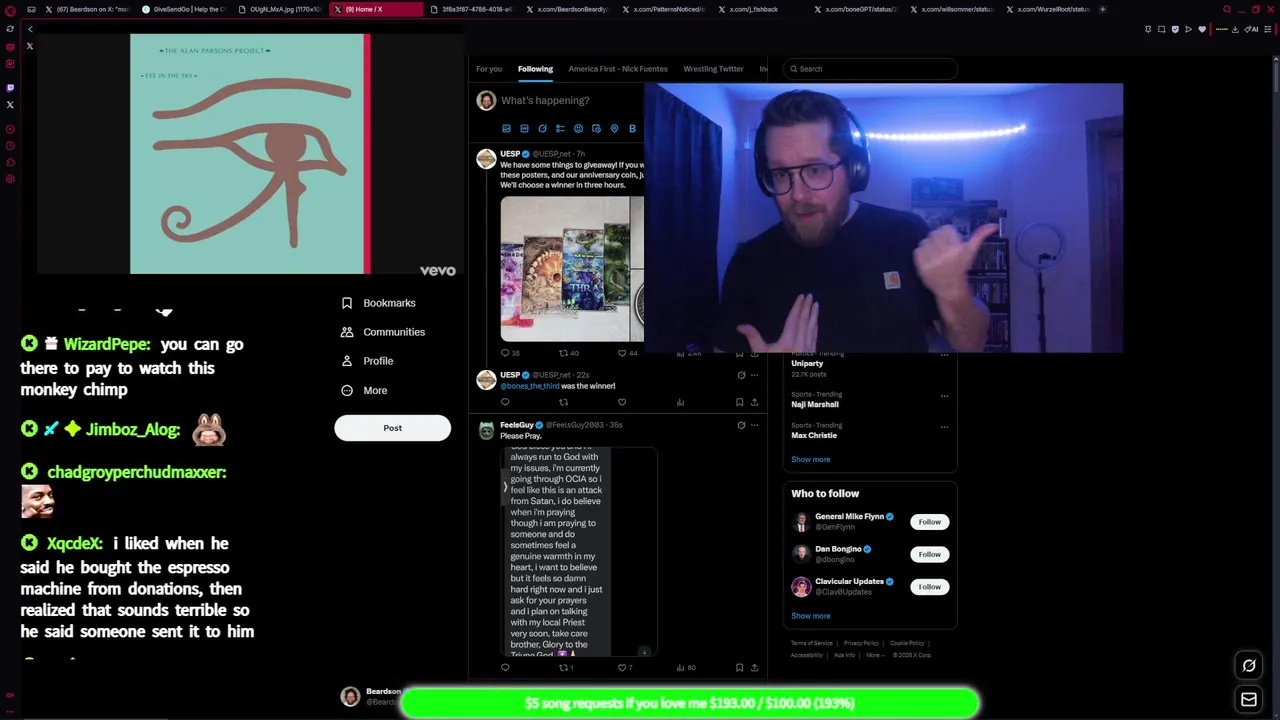The height and width of the screenshot is (720, 1280).
Task: Repost FeelsGuy post with 1 repost
Action: [566, 667]
